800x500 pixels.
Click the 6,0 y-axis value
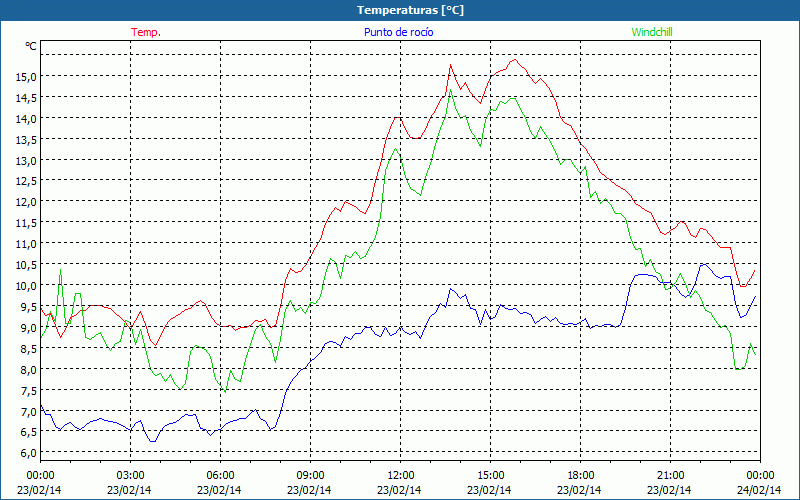click(28, 453)
